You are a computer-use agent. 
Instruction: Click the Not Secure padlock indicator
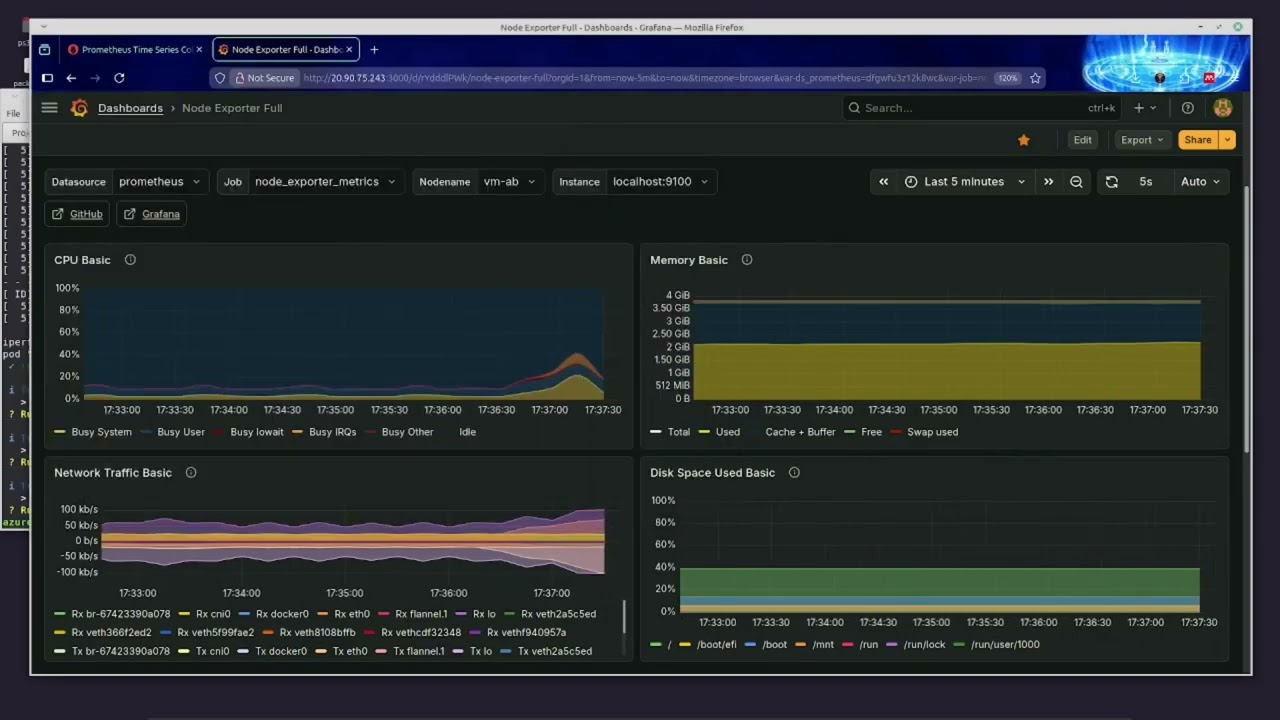point(264,78)
